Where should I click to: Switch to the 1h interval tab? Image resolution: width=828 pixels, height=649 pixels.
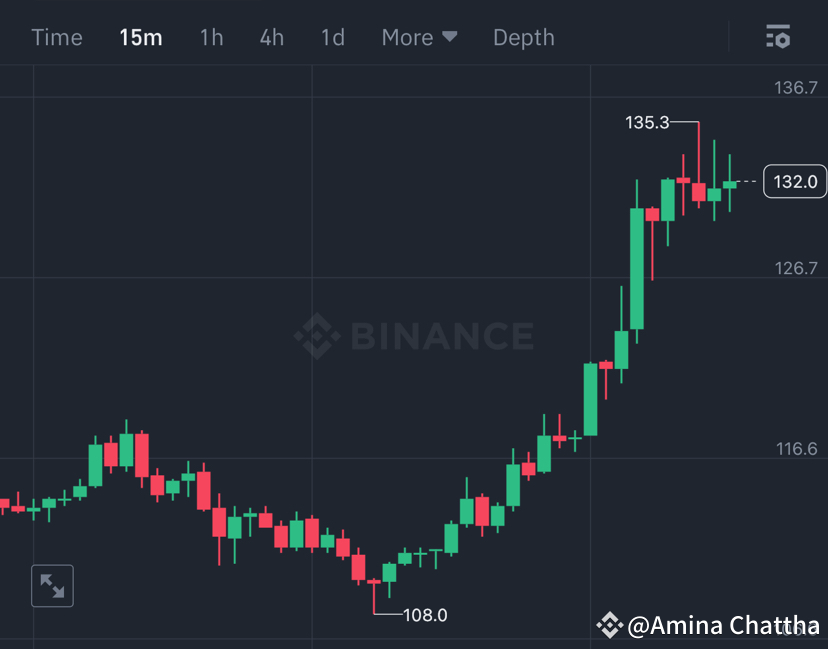(x=211, y=37)
